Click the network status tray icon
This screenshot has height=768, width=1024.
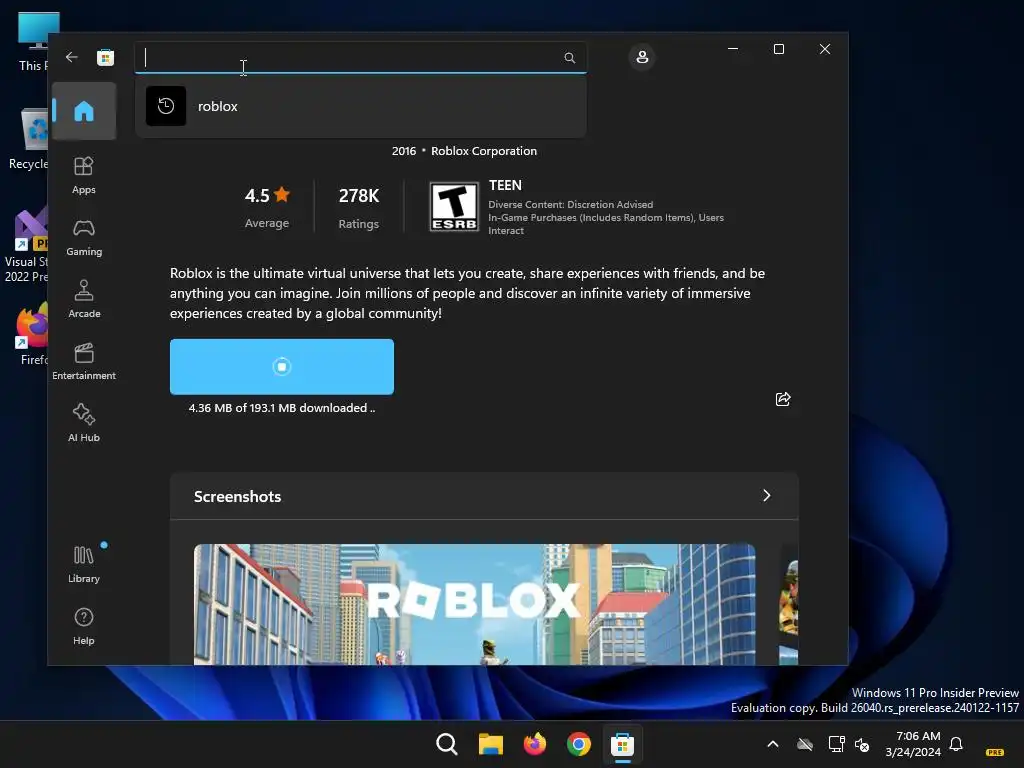836,744
